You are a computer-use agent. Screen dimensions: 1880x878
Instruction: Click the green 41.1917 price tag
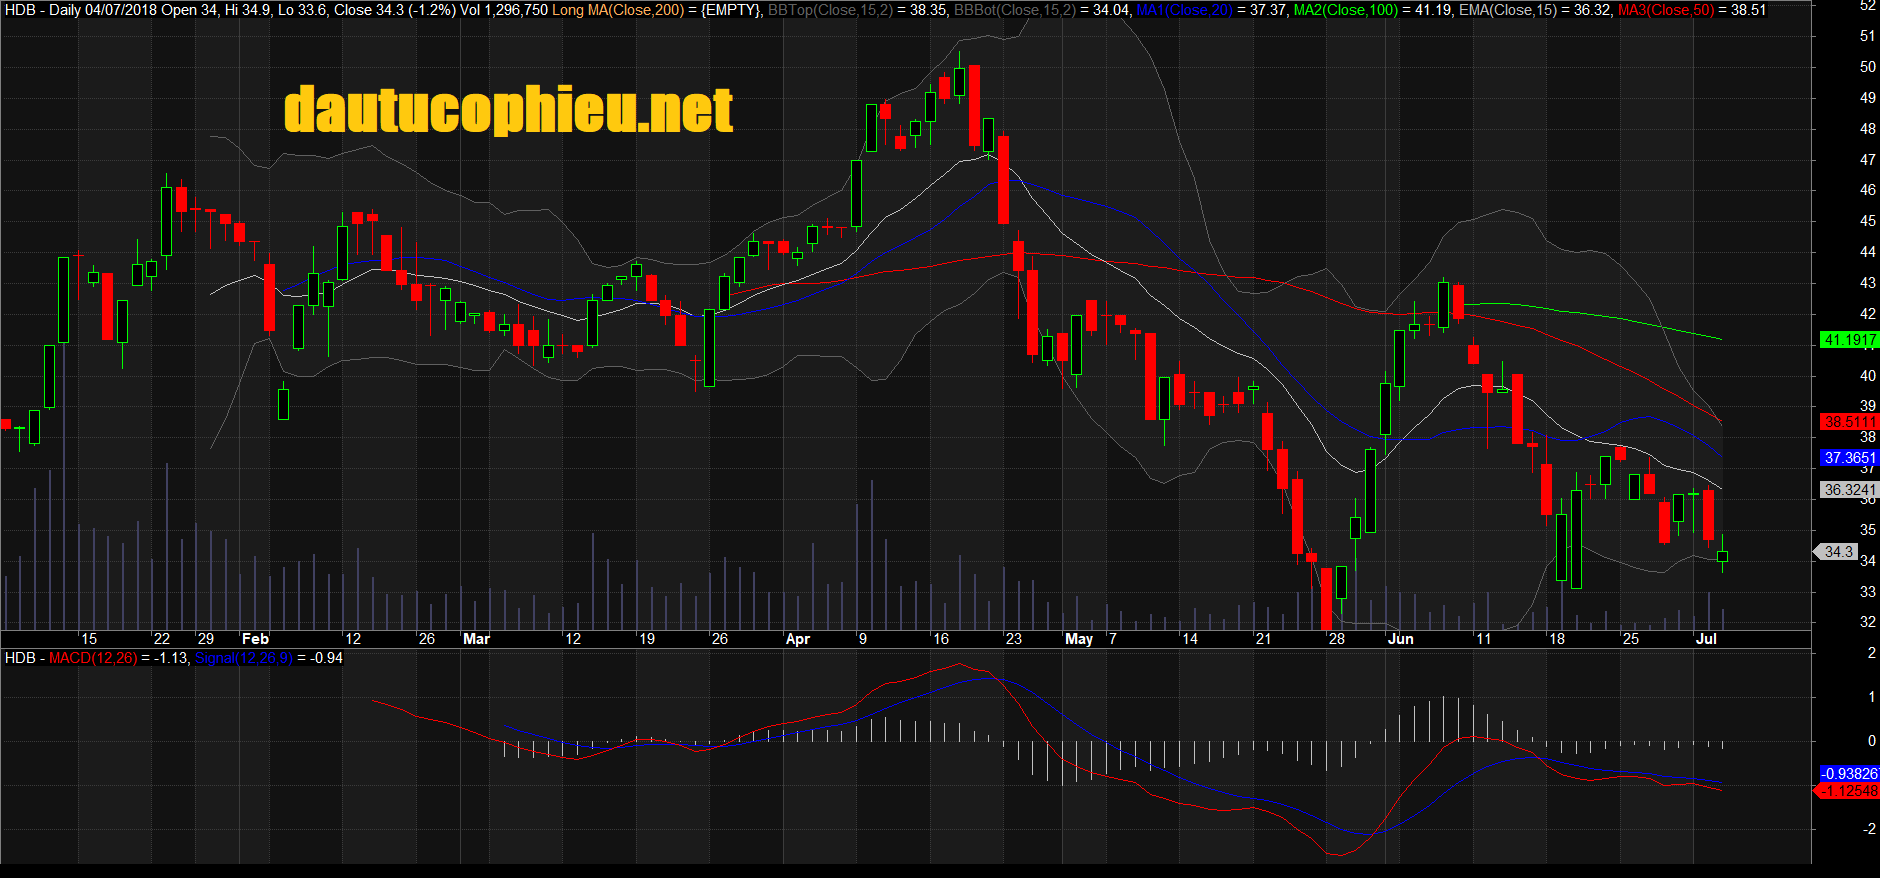click(x=1849, y=340)
